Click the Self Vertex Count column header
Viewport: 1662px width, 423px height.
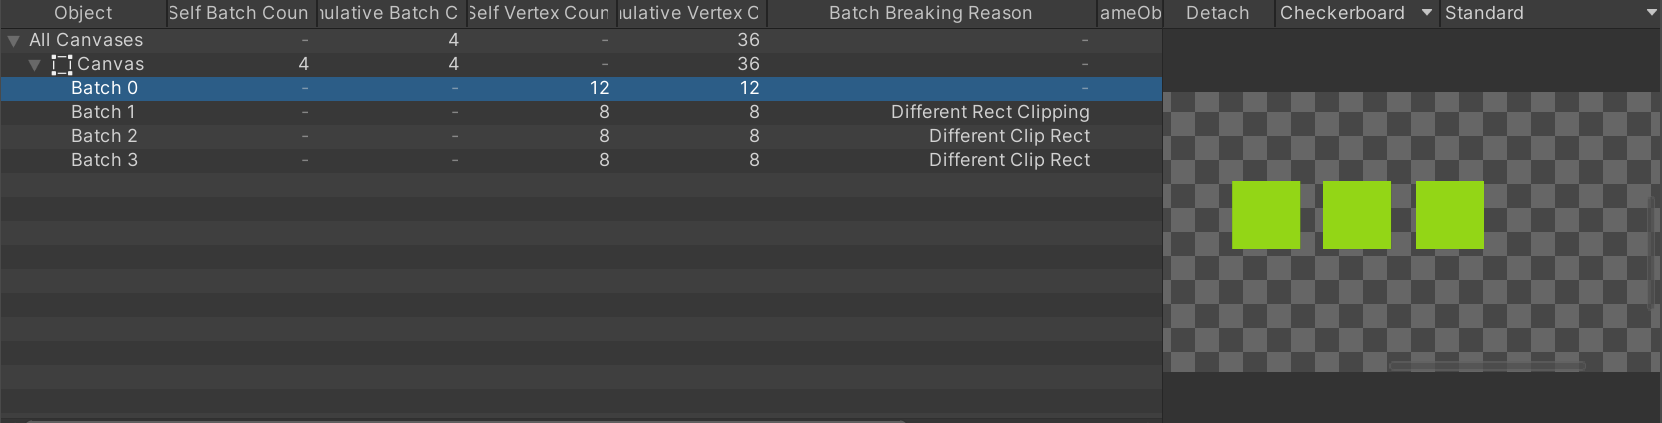[x=541, y=13]
